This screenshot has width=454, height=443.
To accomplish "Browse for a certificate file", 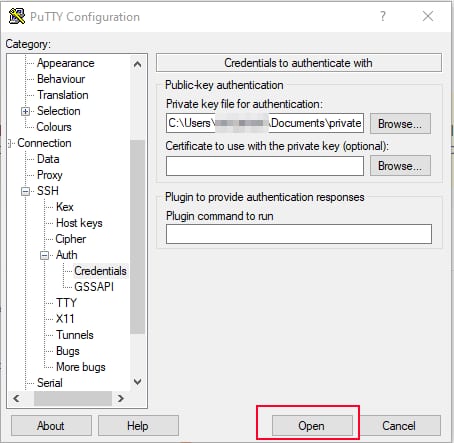I will pos(400,166).
